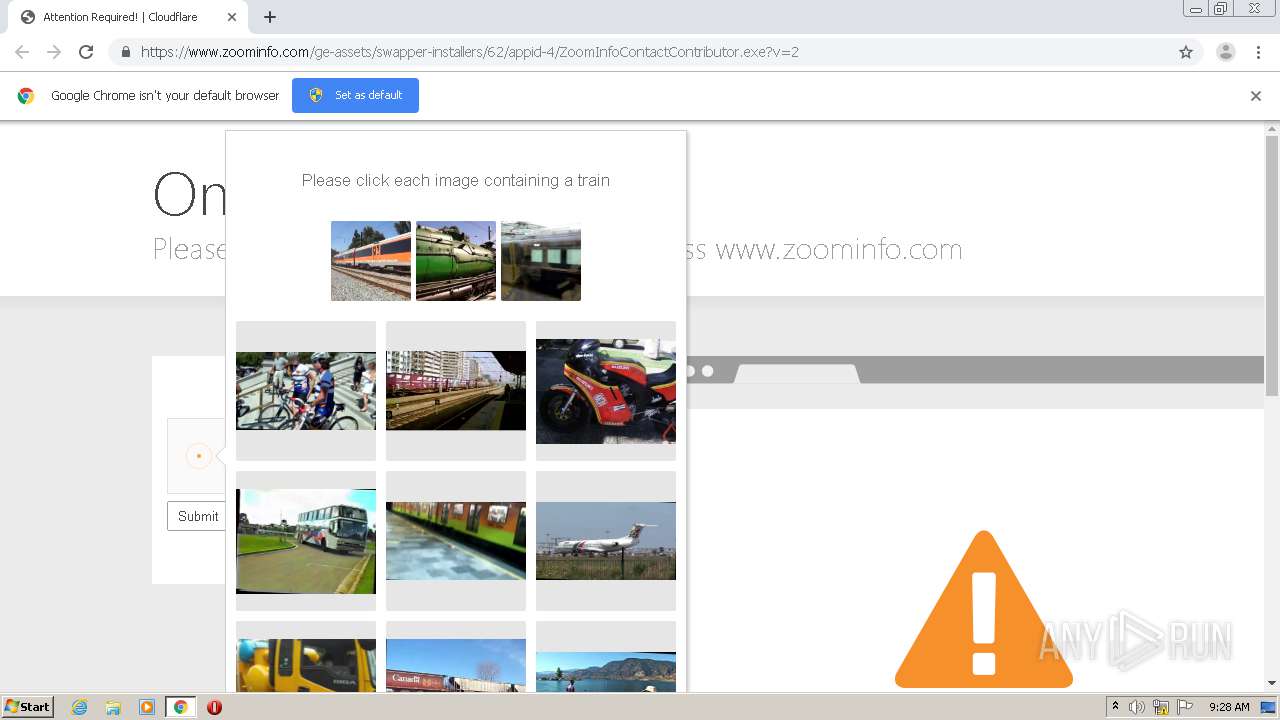Select the red motorcycle image
1280x720 pixels.
point(606,391)
